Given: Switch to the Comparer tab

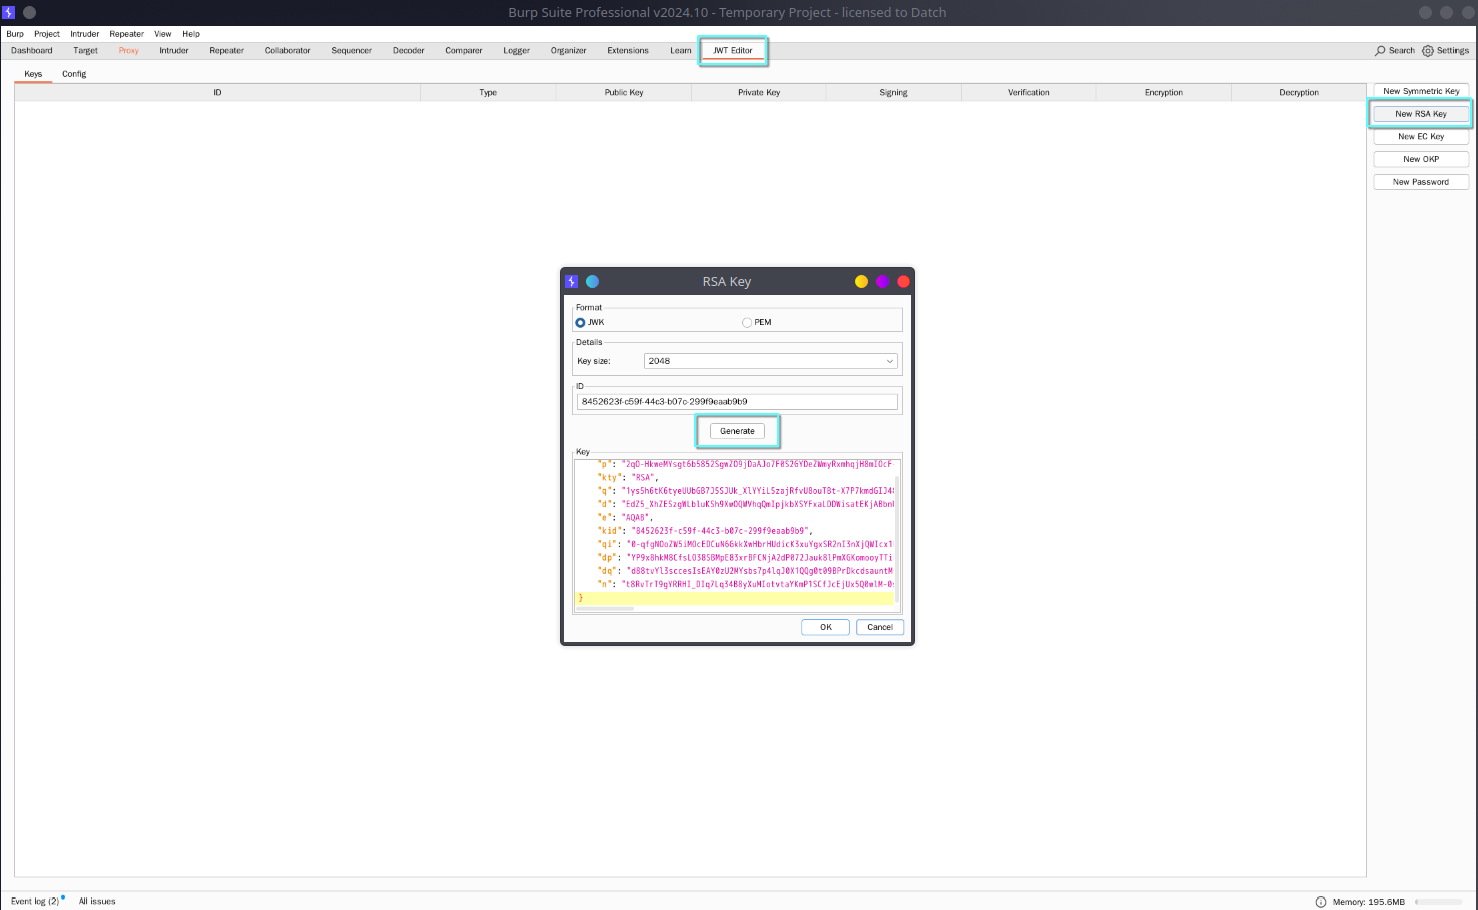Looking at the screenshot, I should (464, 50).
